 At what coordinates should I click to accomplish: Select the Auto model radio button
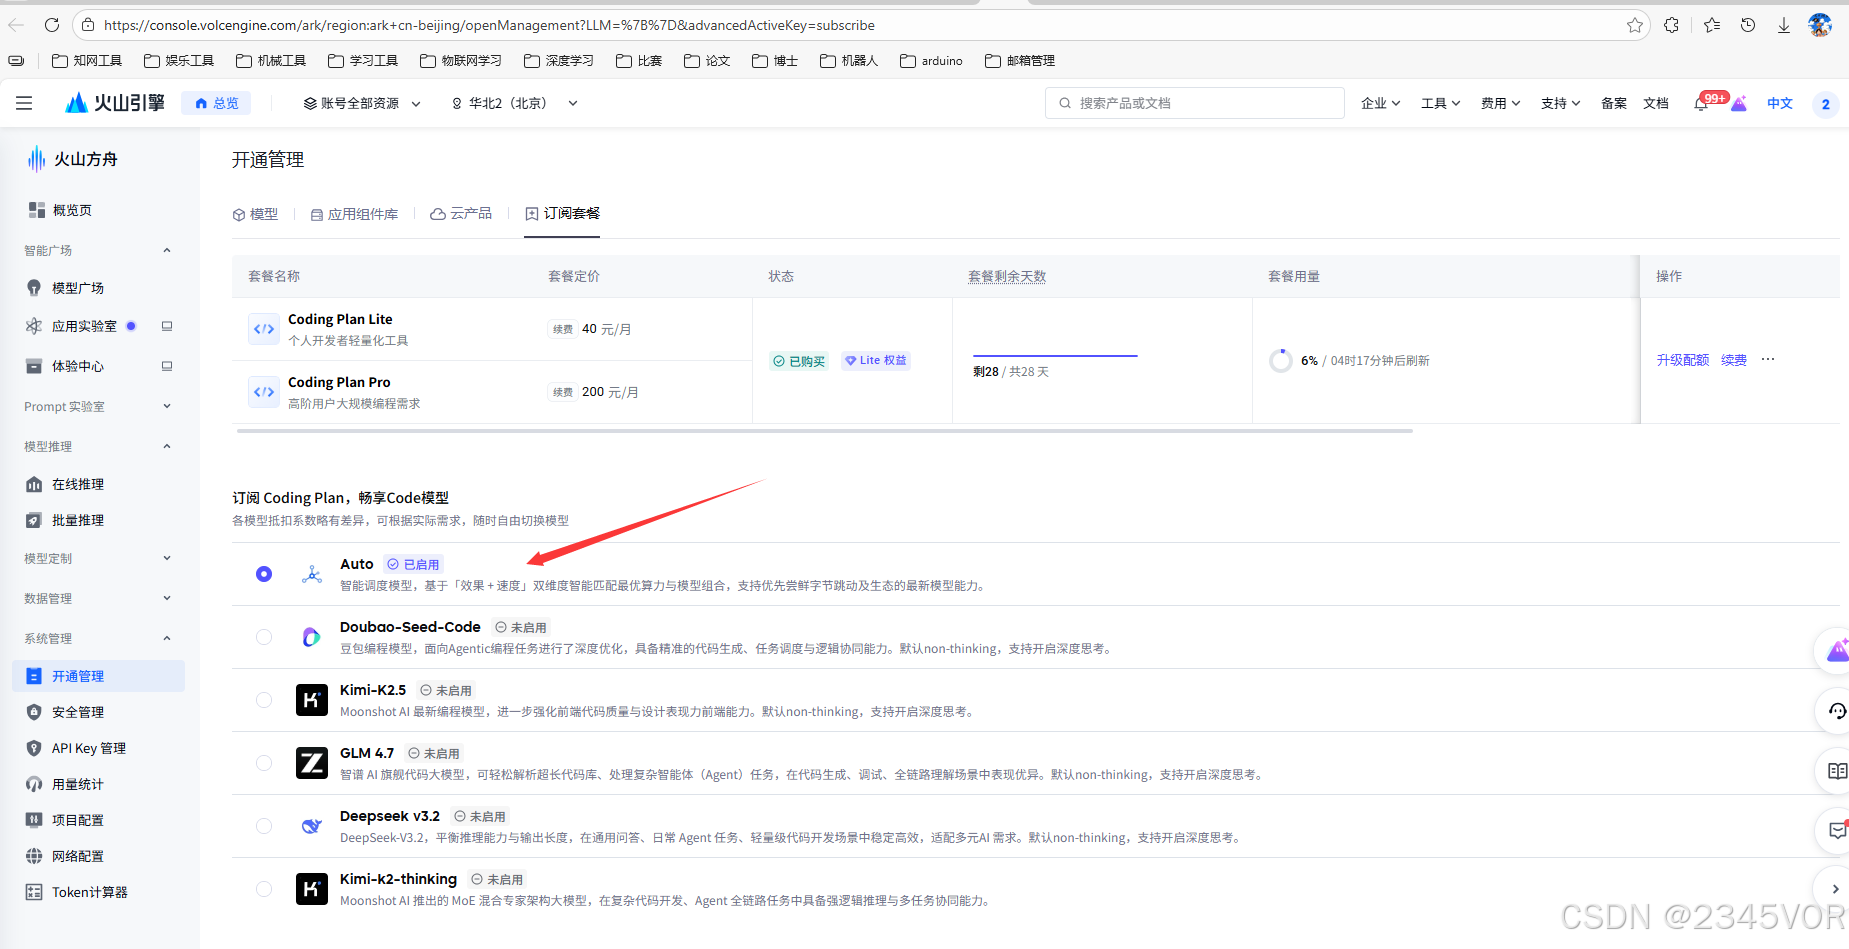(x=264, y=574)
